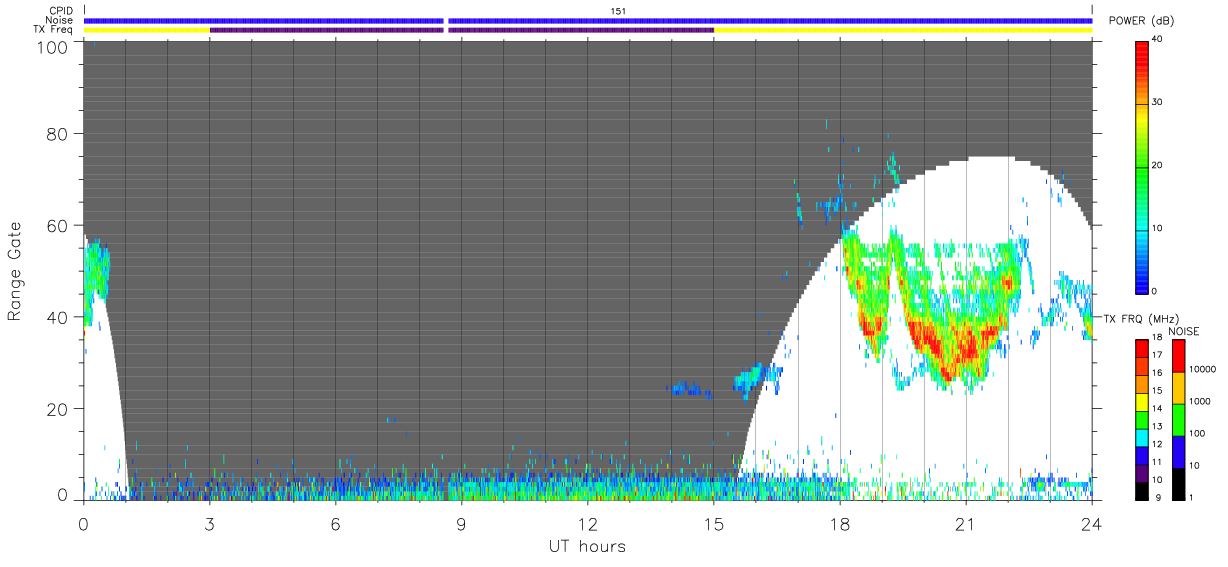Viewport: 1228px width, 567px height.
Task: Click the green NOISE colorbar segment
Action: click(1179, 420)
